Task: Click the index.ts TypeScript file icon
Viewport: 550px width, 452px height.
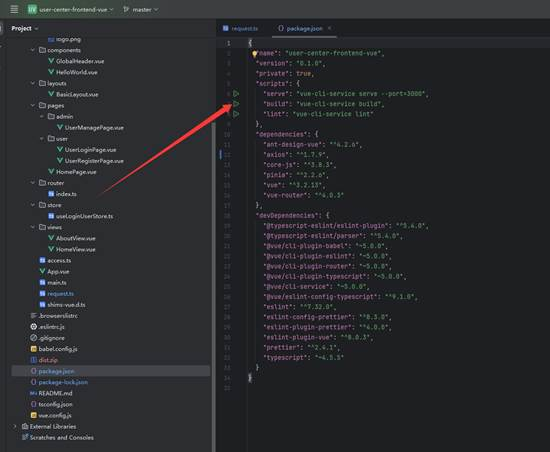Action: pyautogui.click(x=51, y=194)
